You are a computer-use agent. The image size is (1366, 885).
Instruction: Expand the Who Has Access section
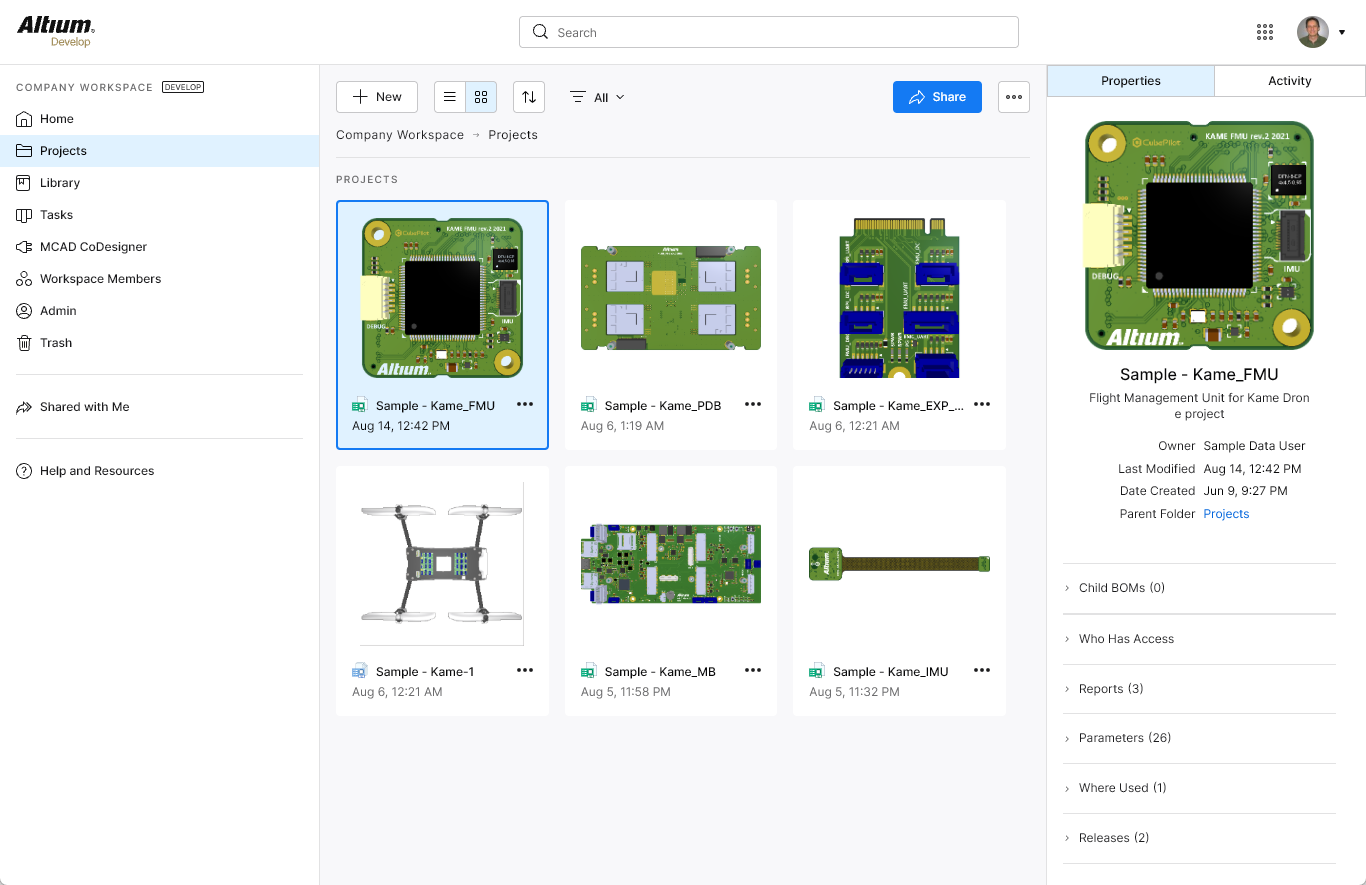(1126, 639)
